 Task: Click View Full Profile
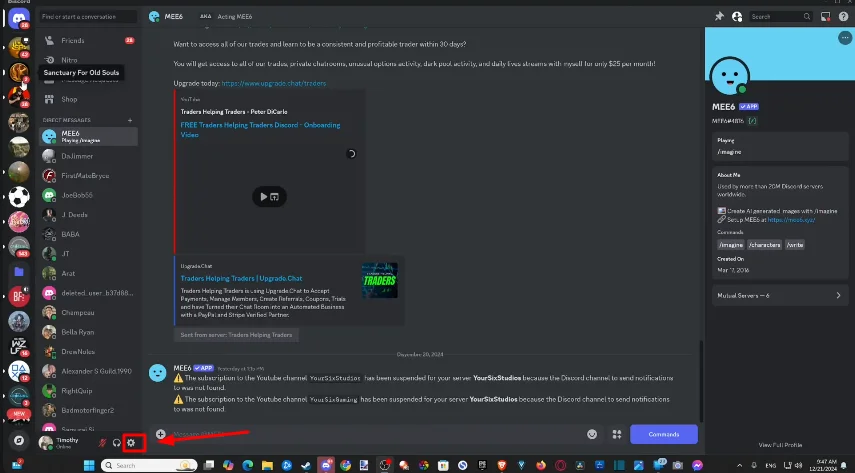(x=780, y=445)
